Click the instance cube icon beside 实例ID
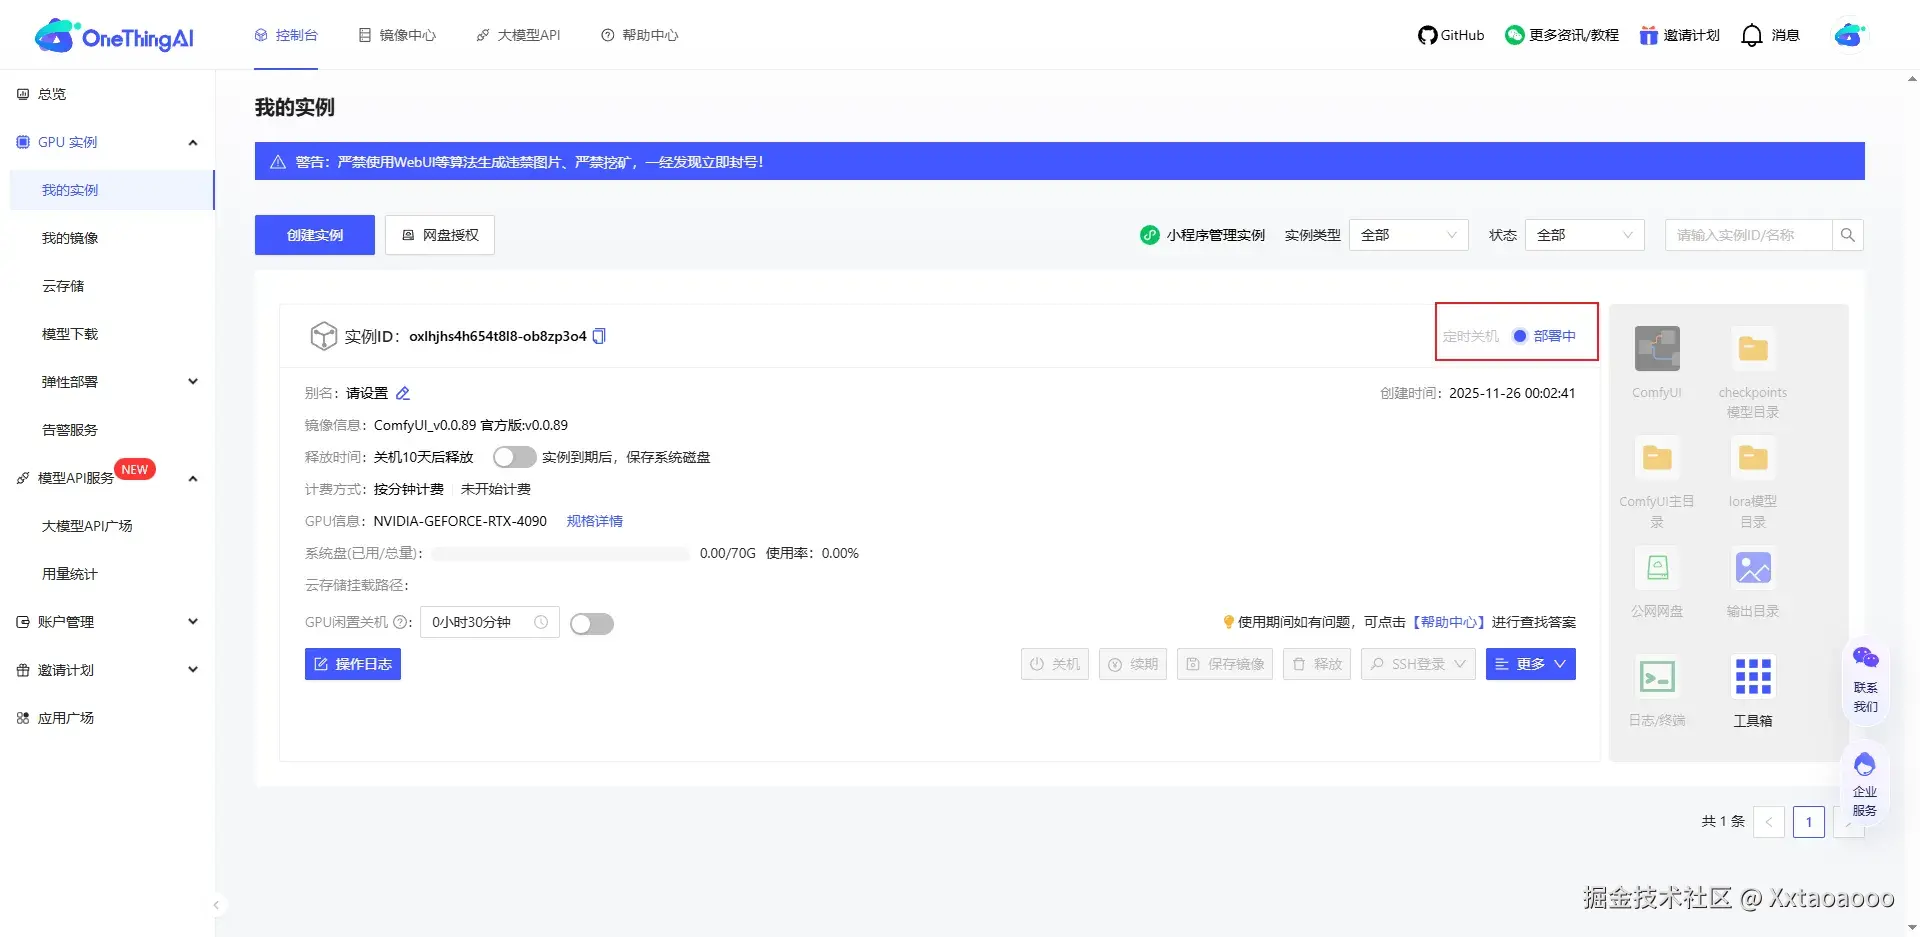Image resolution: width=1920 pixels, height=937 pixels. [323, 336]
